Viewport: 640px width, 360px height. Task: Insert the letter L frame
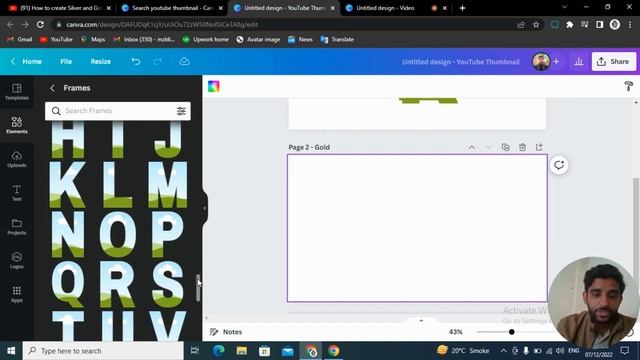(118, 185)
